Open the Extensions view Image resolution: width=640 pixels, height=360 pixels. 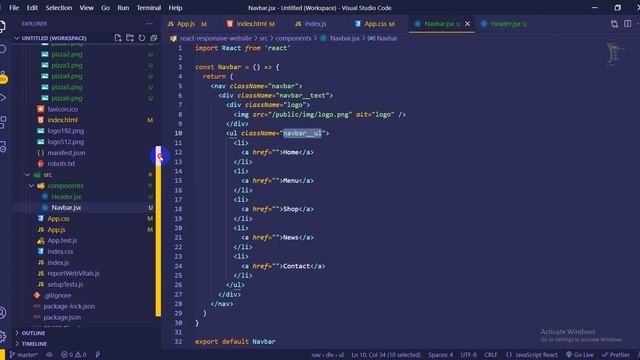pos(3,122)
